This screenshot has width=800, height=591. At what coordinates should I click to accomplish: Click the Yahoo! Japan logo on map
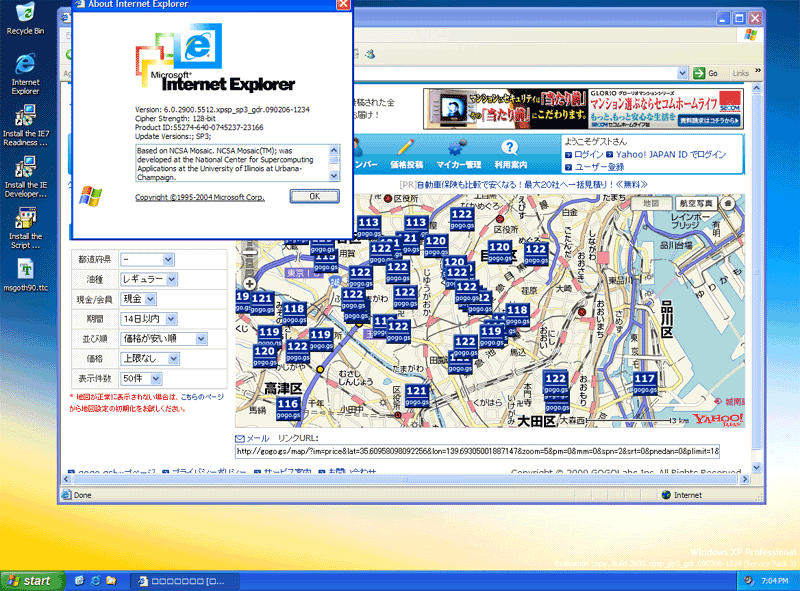[718, 420]
